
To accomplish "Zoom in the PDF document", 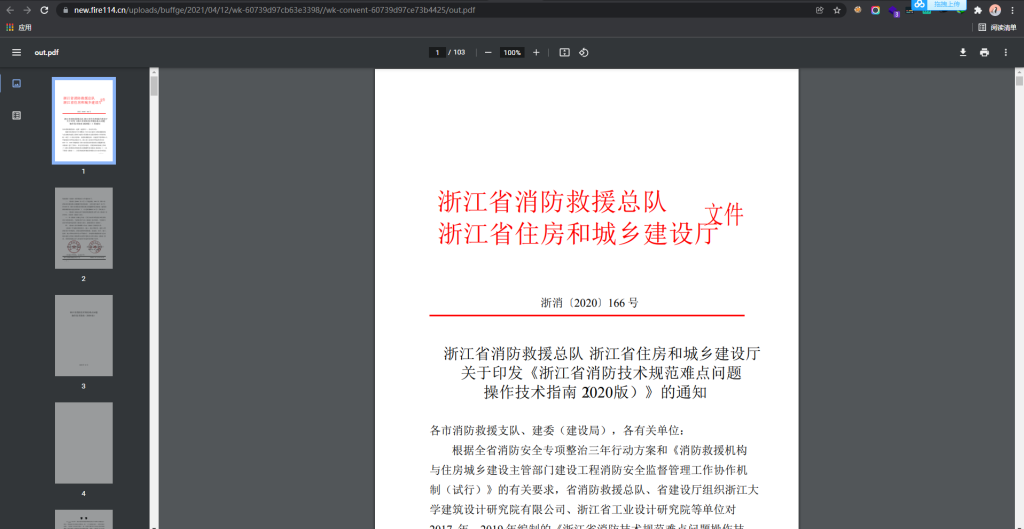I will (536, 52).
